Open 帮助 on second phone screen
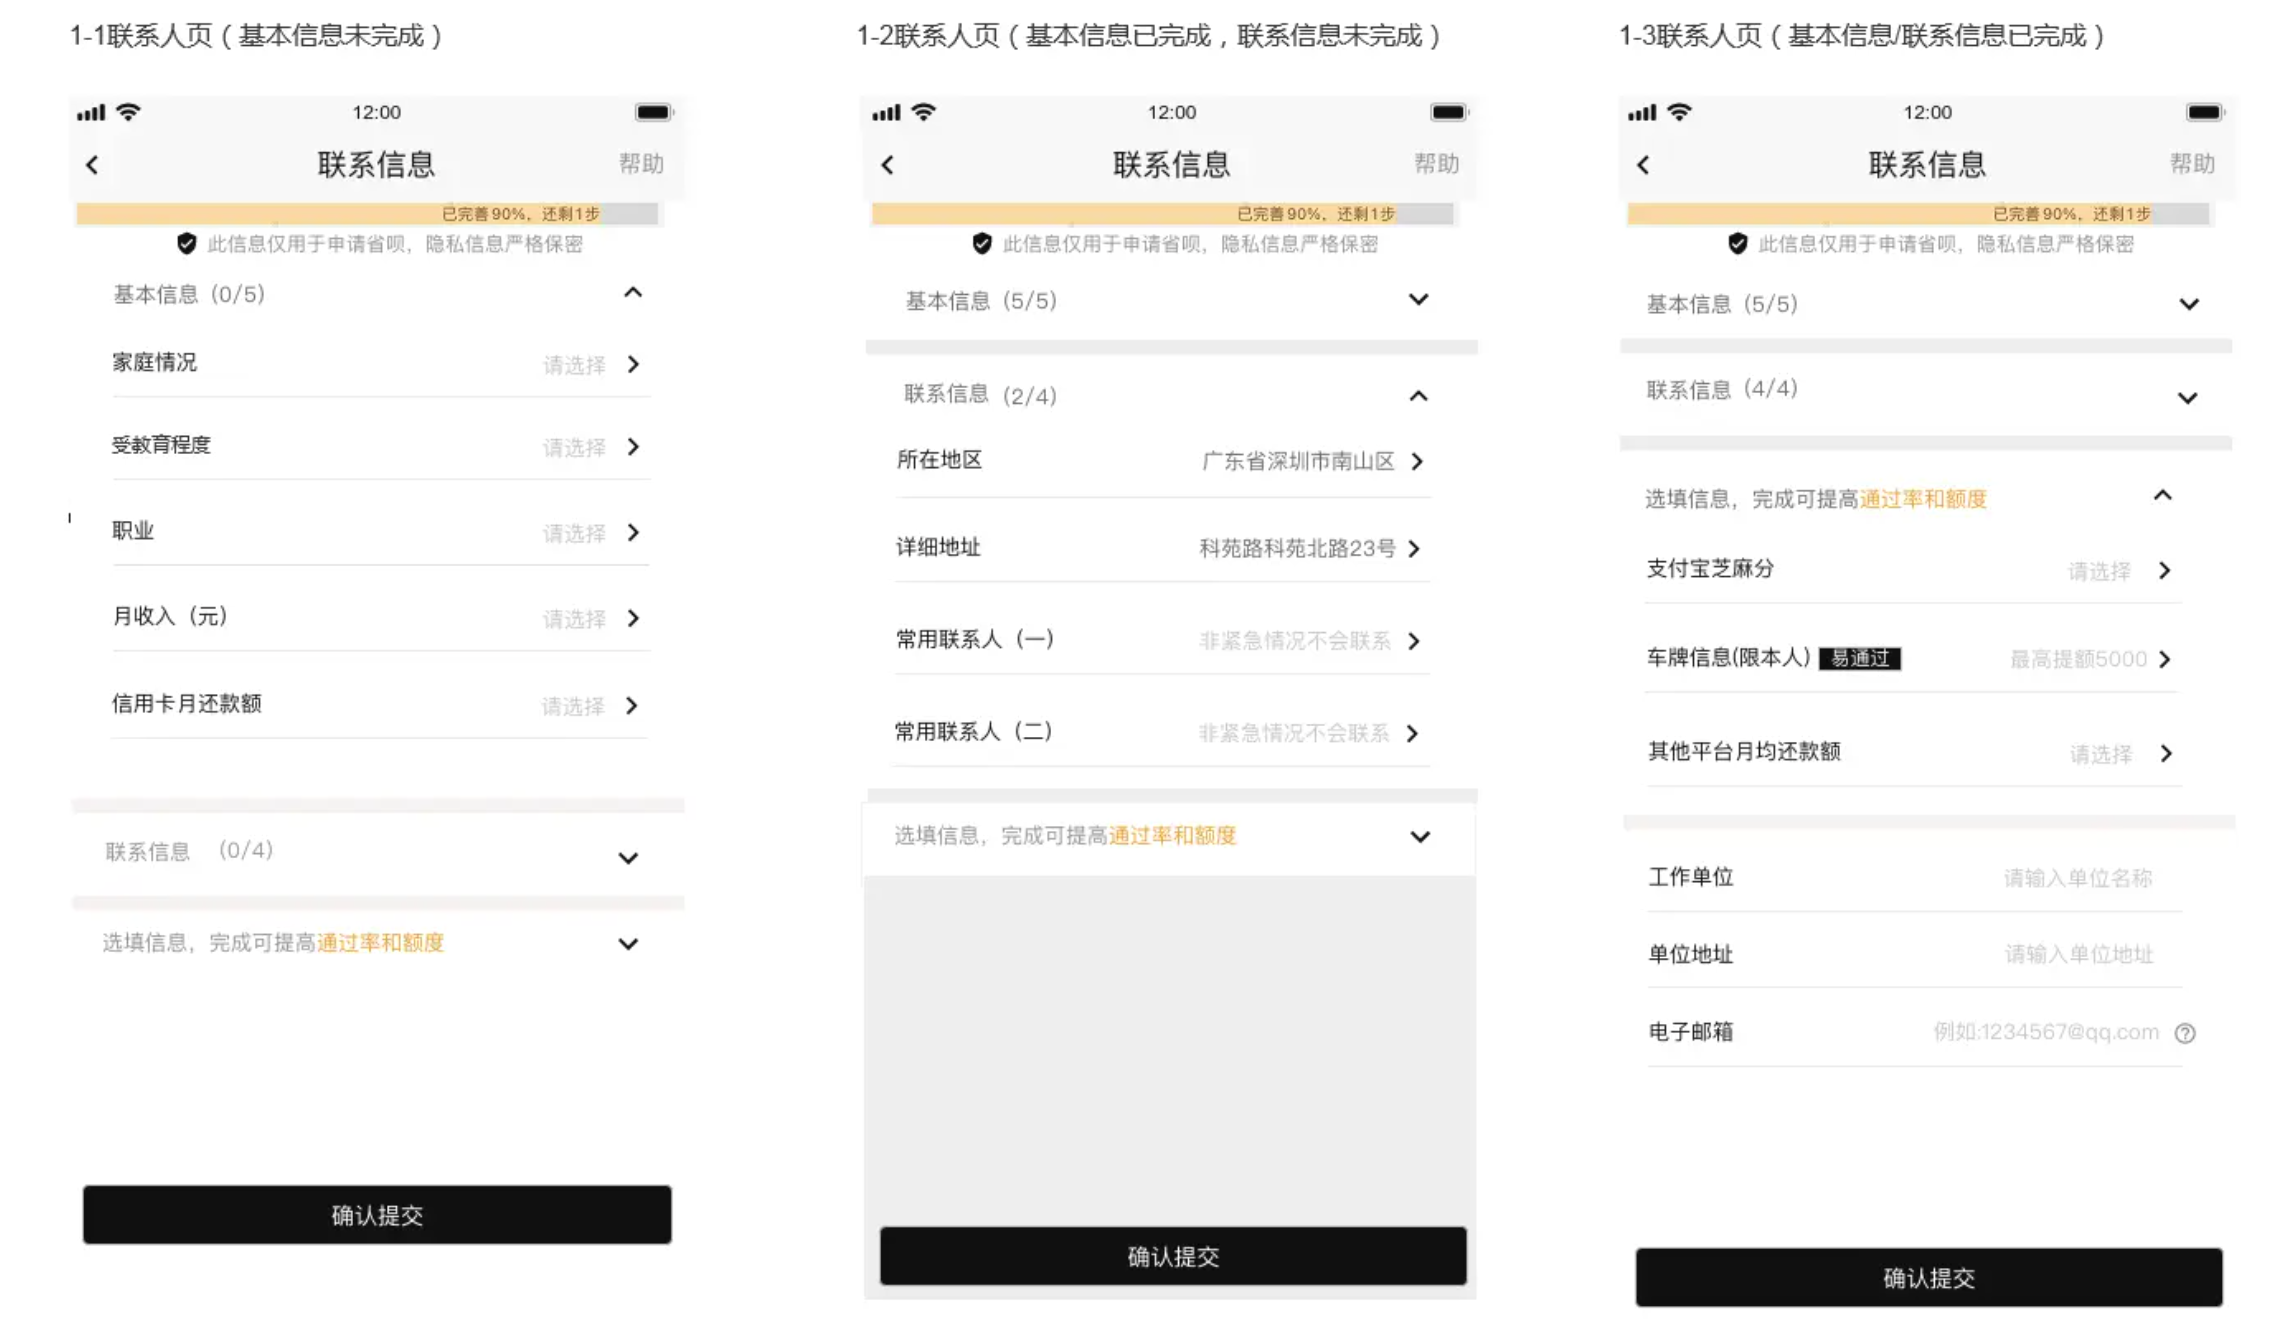 [1436, 163]
